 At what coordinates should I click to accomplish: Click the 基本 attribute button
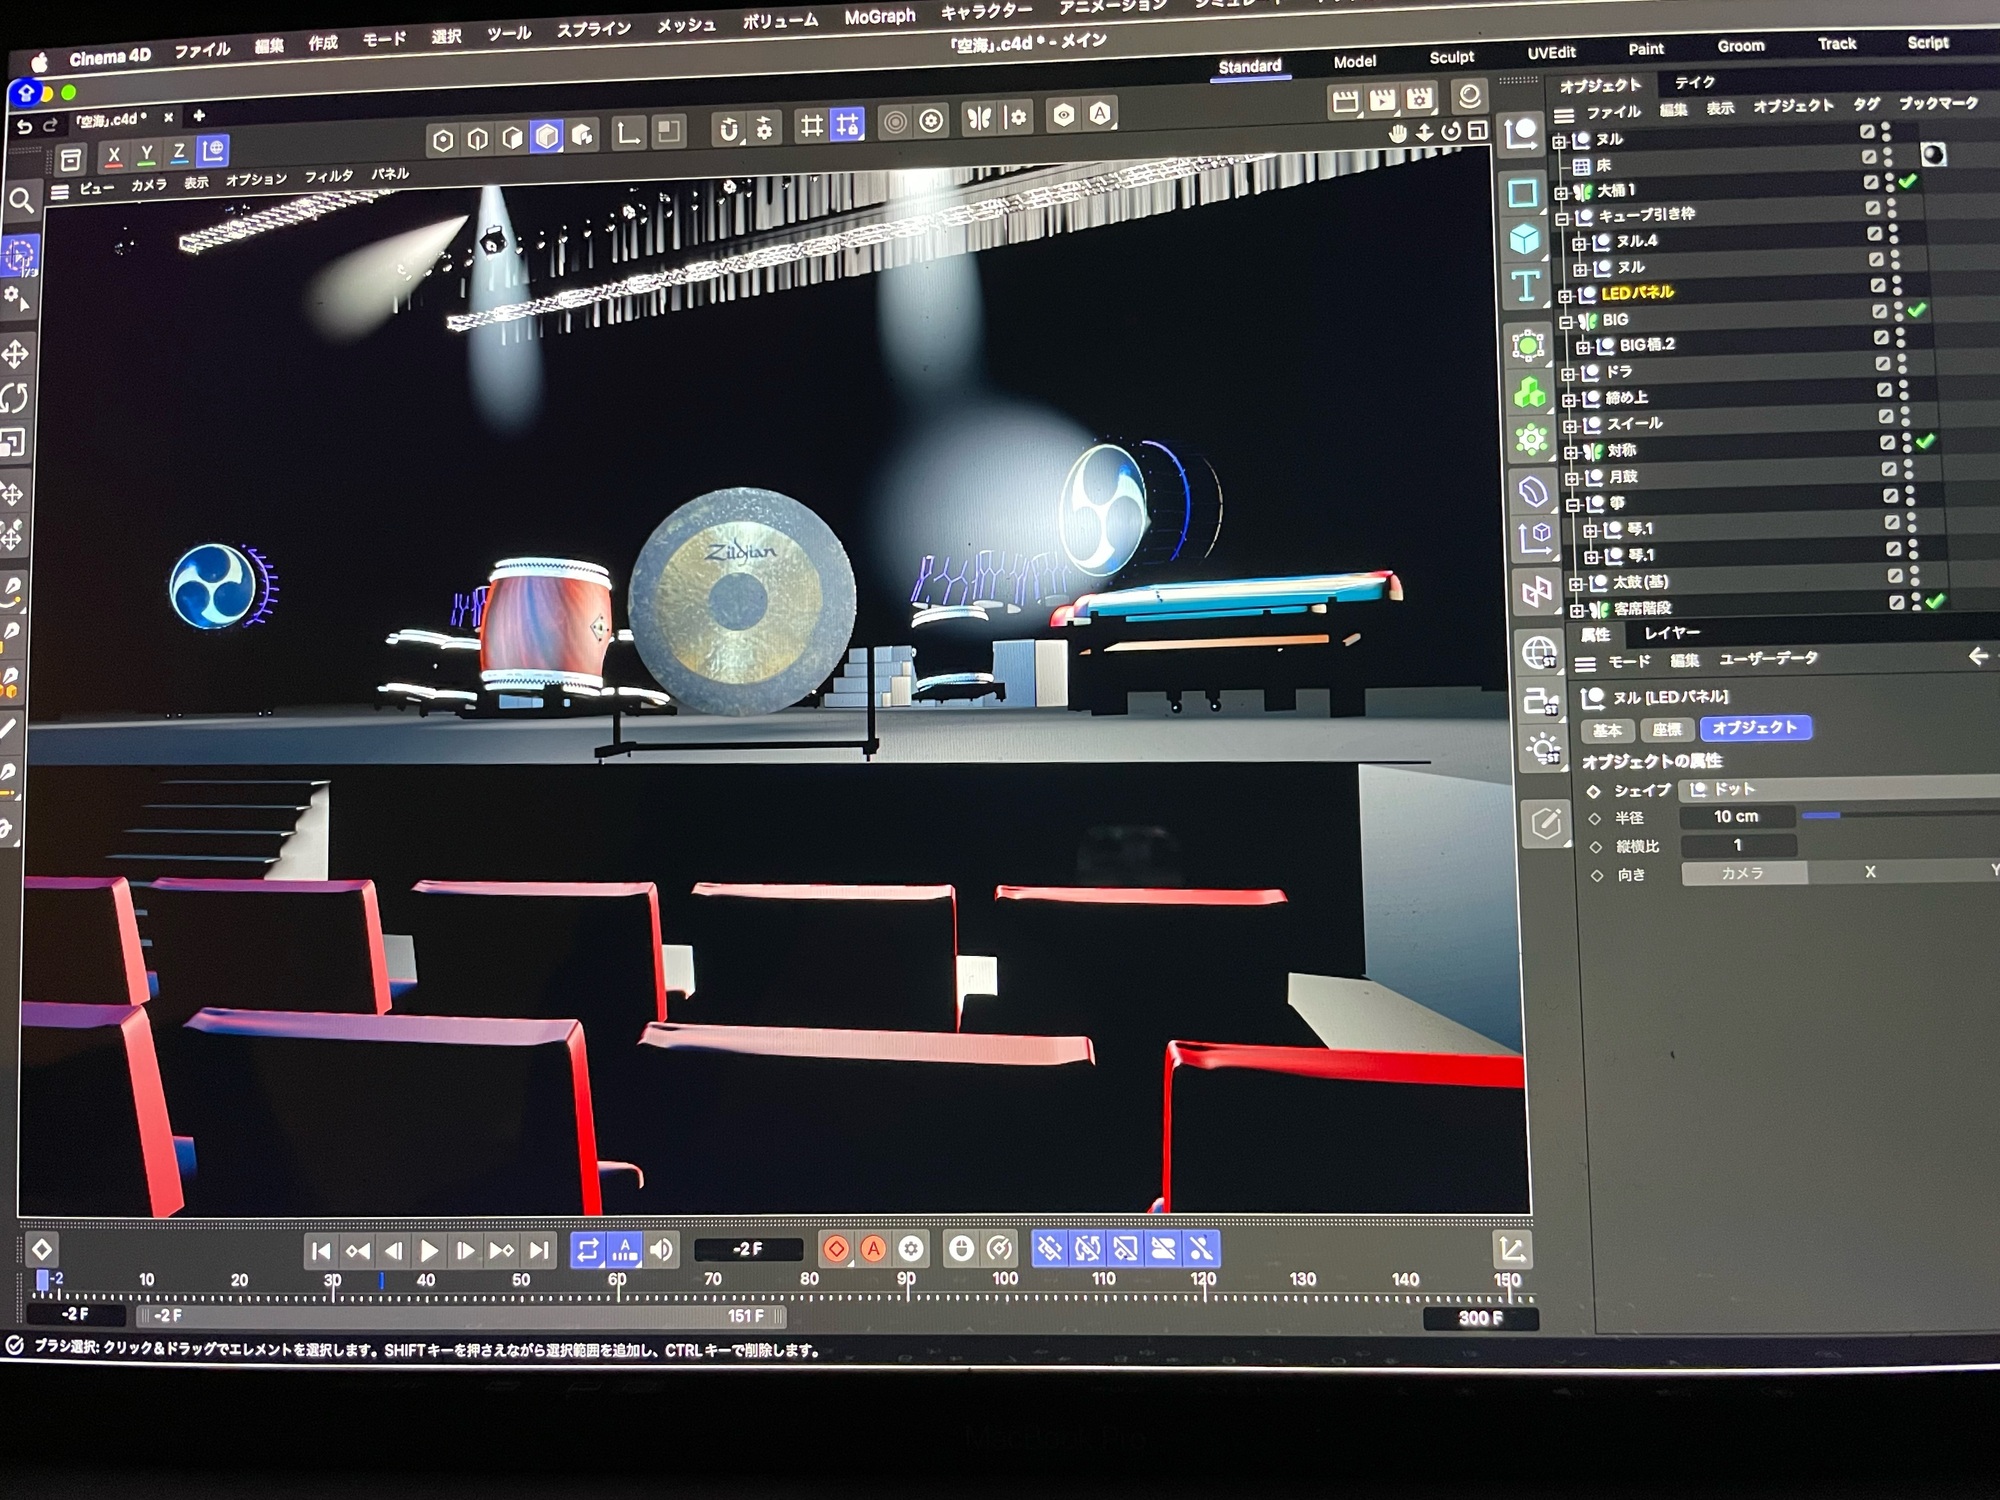pyautogui.click(x=1607, y=731)
